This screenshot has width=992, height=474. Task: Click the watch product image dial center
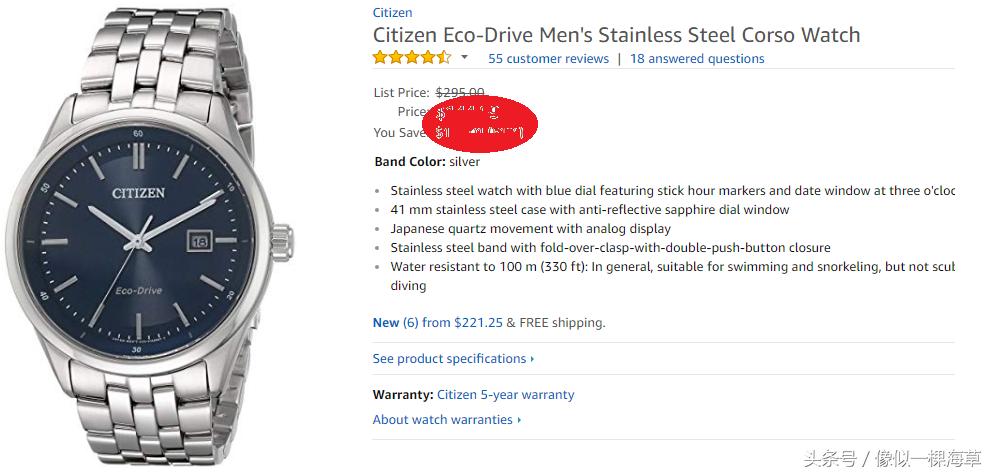(137, 240)
